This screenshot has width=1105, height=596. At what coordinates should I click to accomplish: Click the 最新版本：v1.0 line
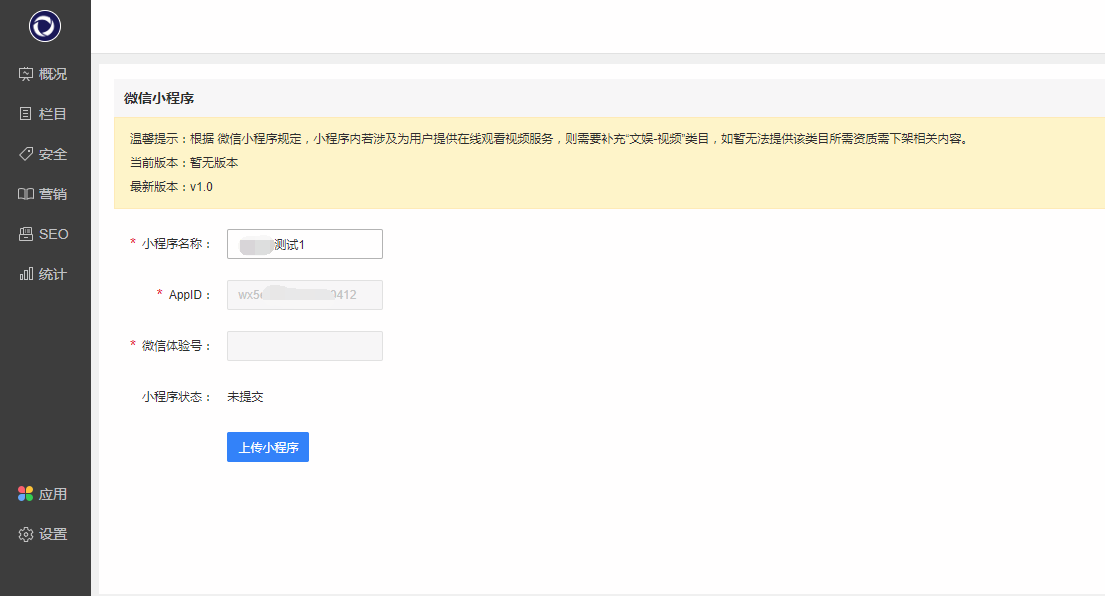(x=171, y=187)
